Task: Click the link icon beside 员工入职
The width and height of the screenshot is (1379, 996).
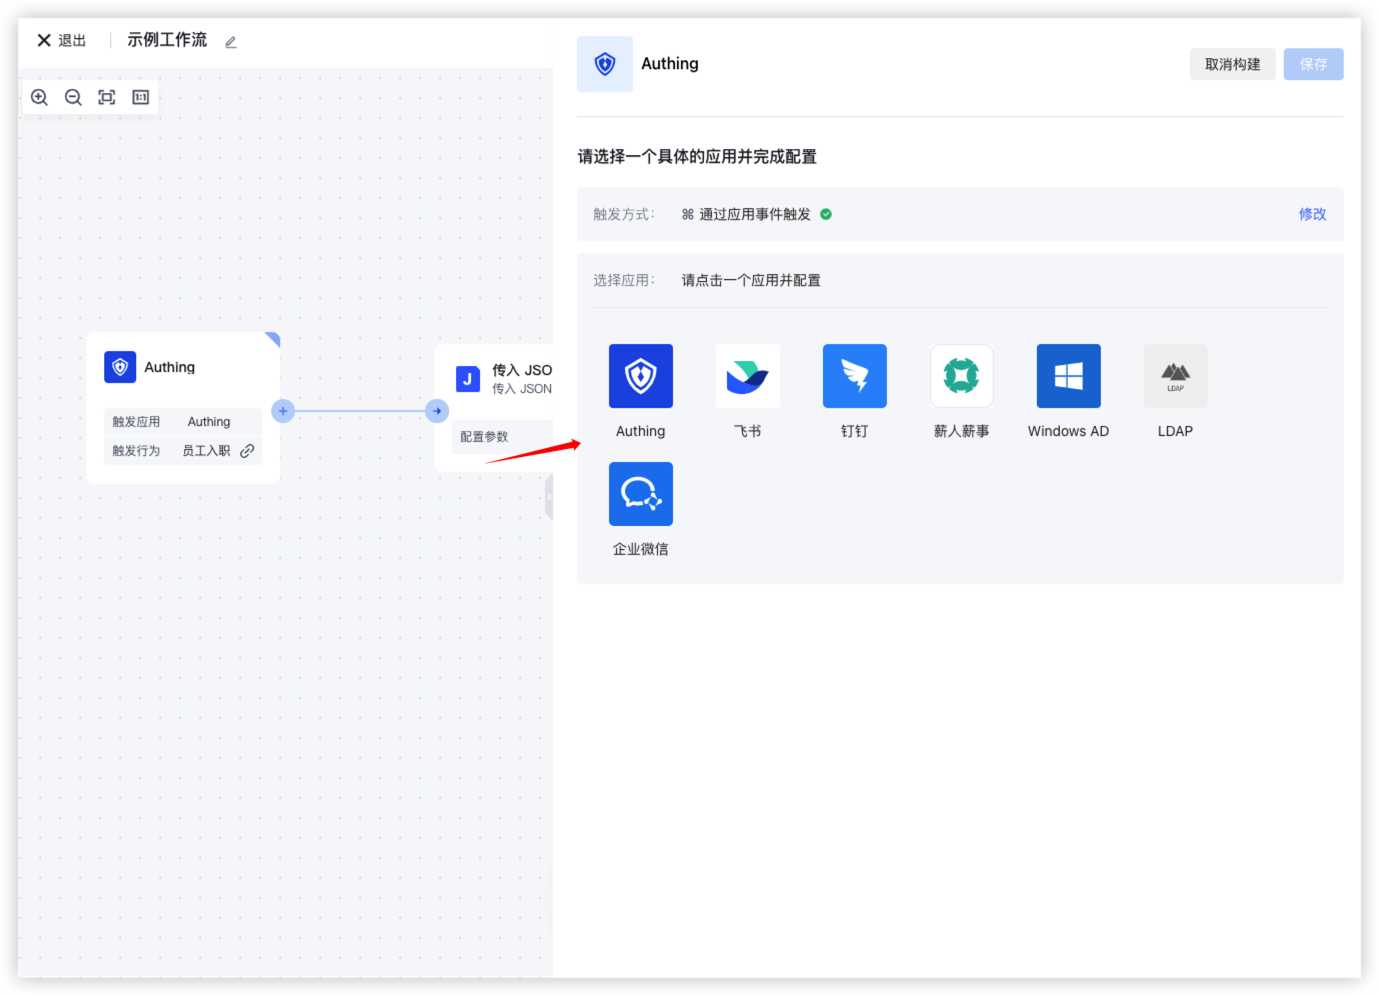Action: 247,451
